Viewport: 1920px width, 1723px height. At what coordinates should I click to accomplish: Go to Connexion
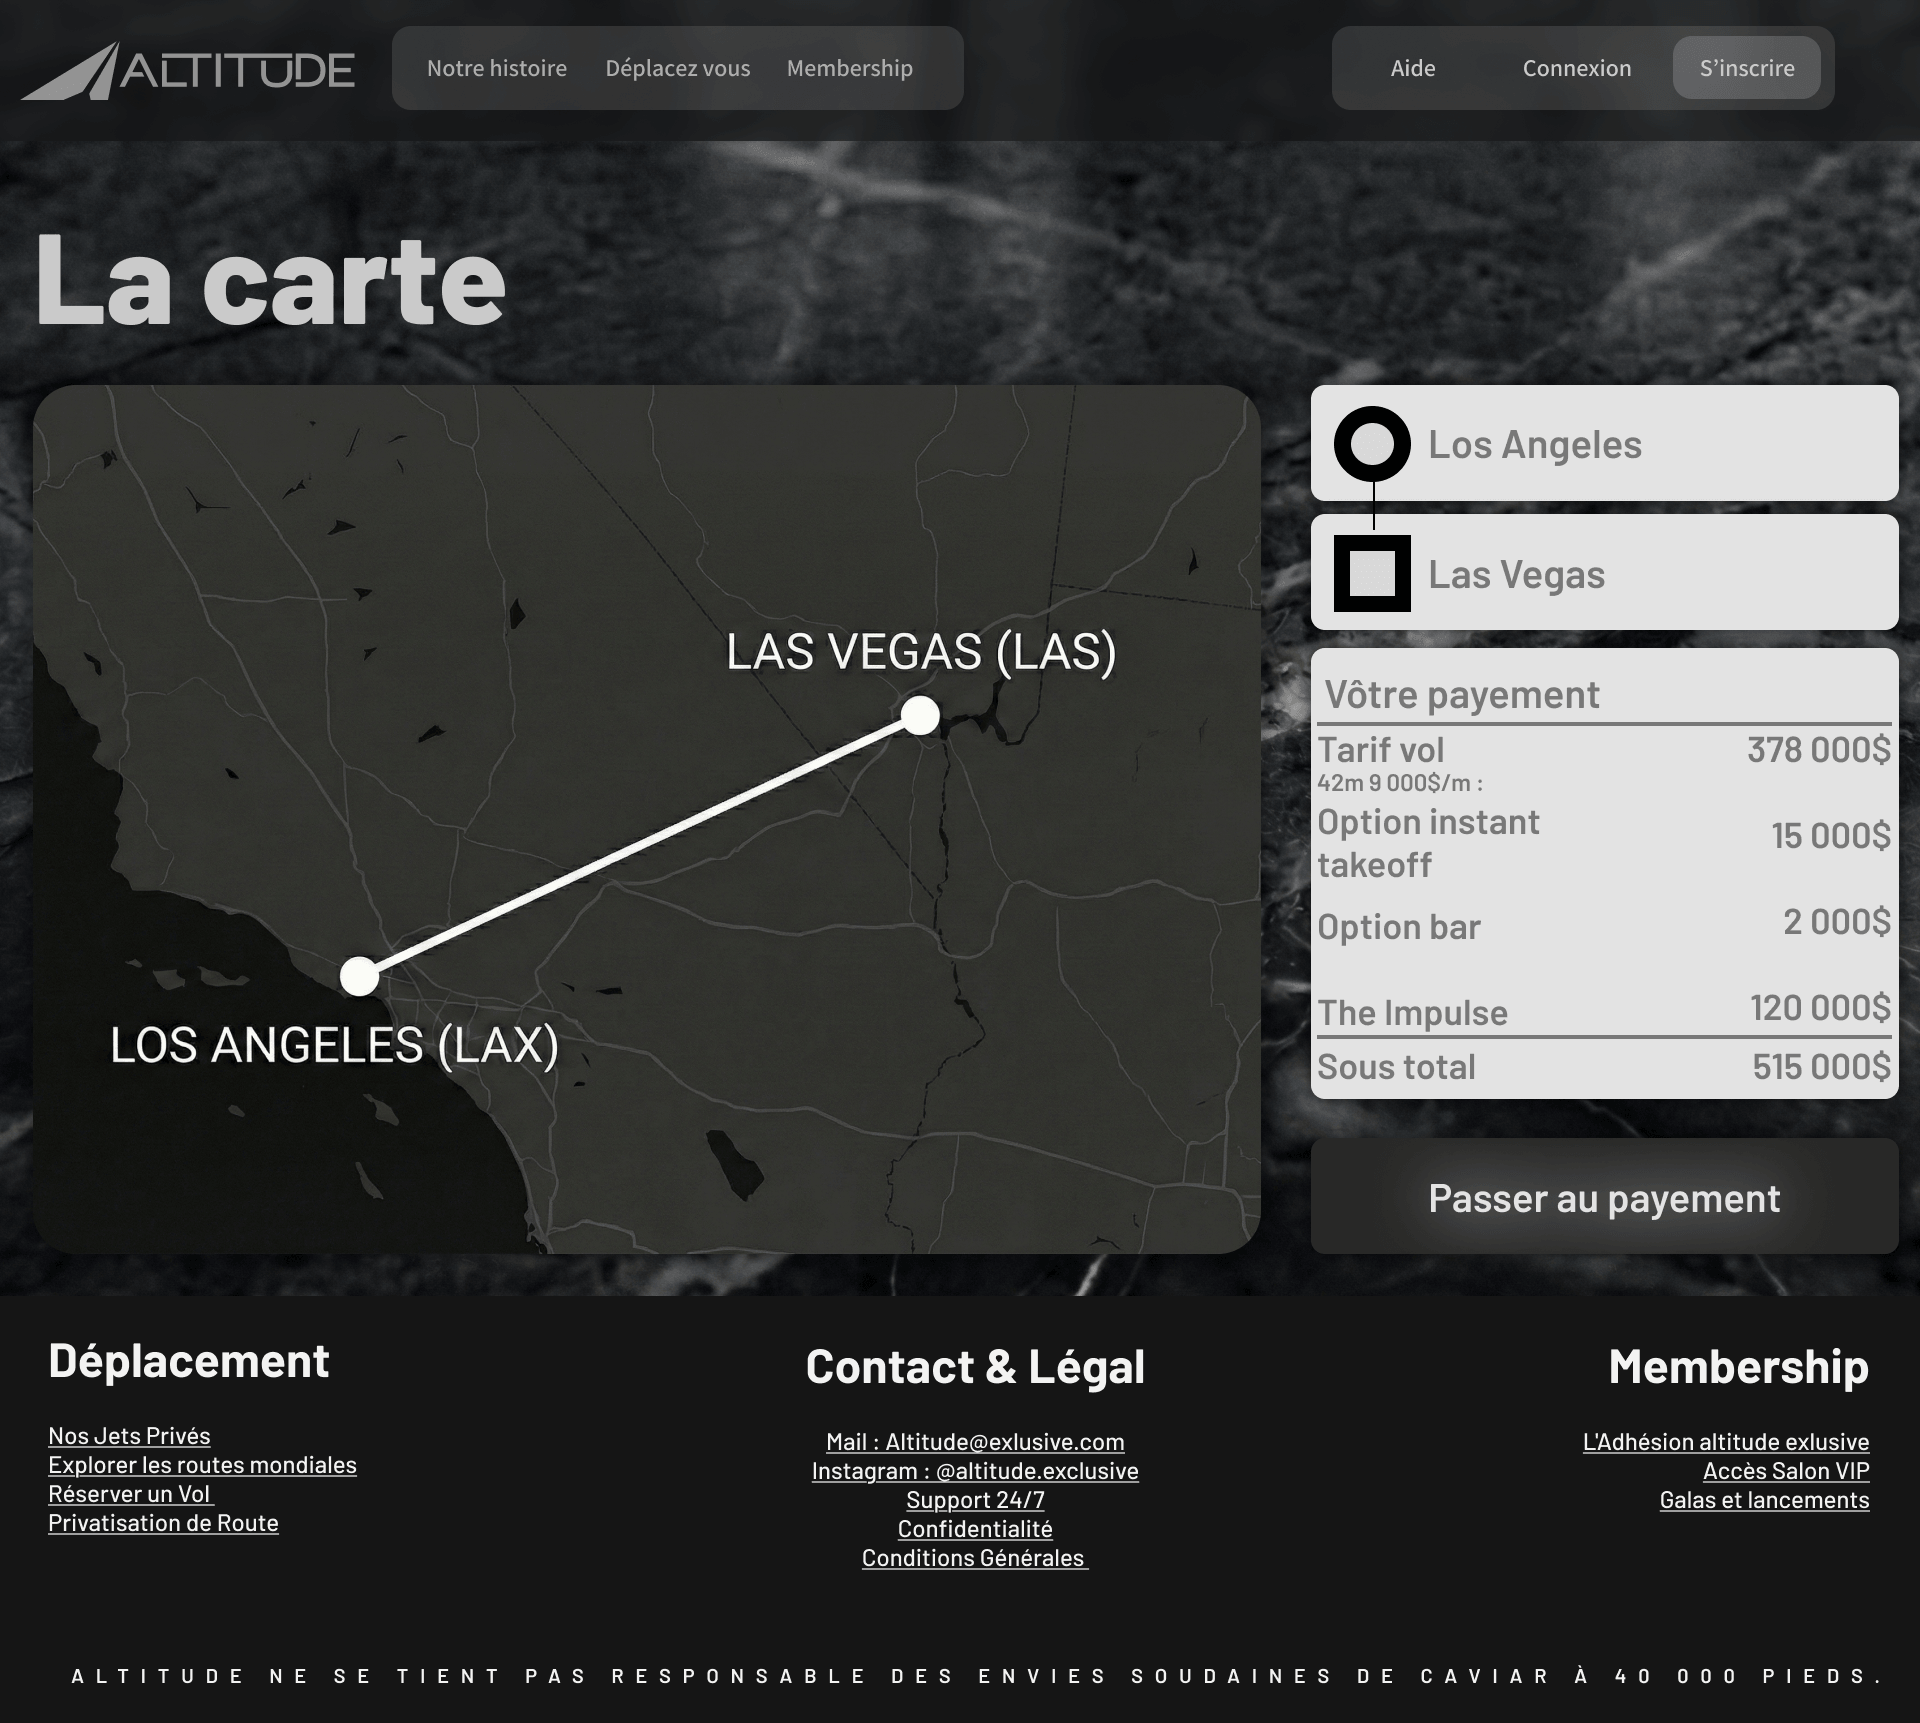click(1577, 68)
